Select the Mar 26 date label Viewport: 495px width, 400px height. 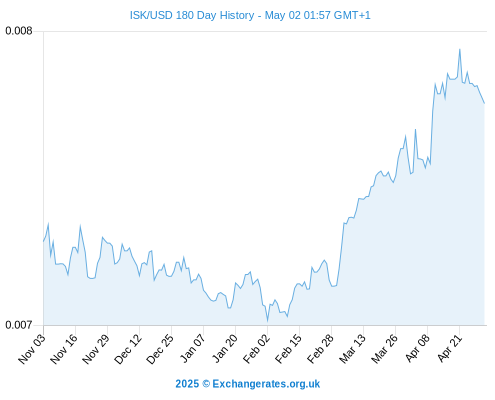[x=385, y=348]
